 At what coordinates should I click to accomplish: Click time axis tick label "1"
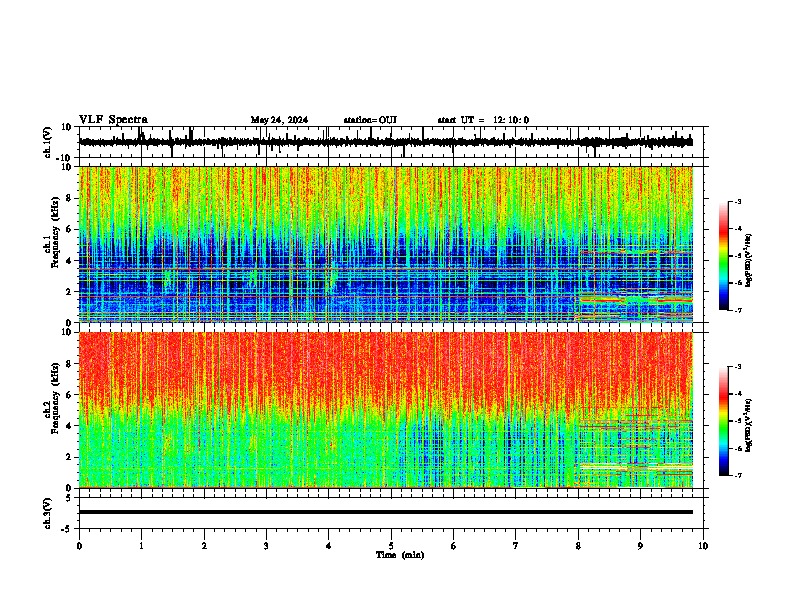coord(141,546)
